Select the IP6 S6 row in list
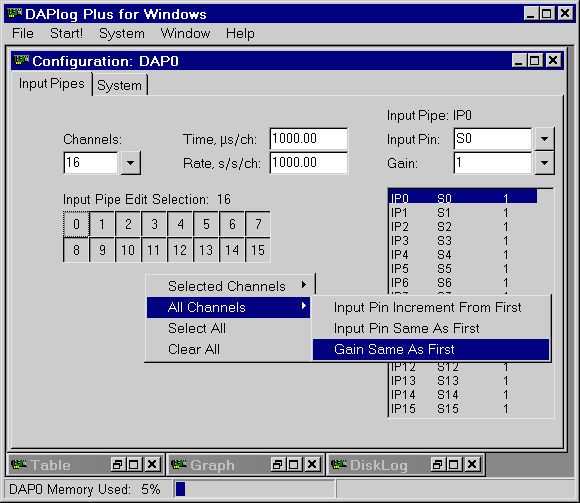This screenshot has width=580, height=503. [x=463, y=283]
